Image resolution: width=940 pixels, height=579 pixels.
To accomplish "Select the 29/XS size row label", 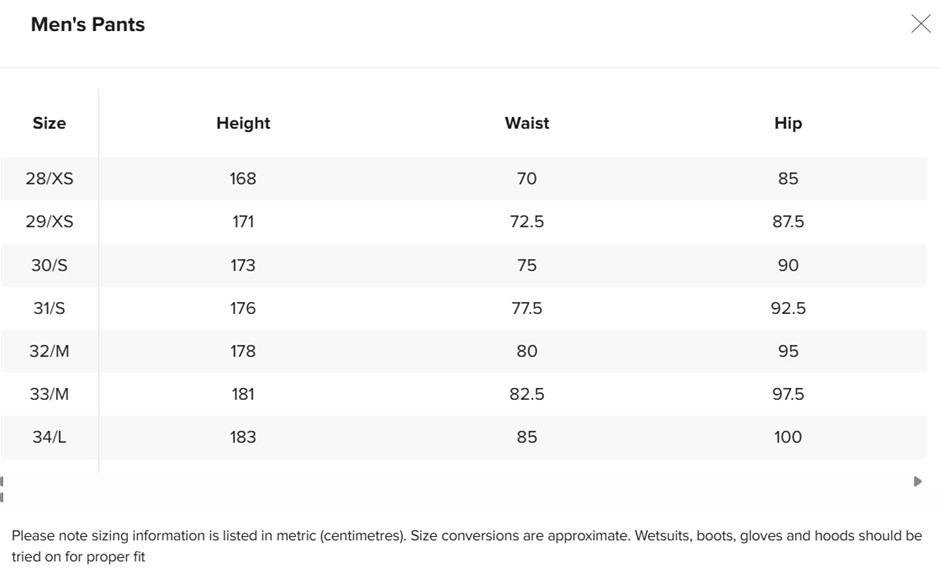I will [x=49, y=222].
